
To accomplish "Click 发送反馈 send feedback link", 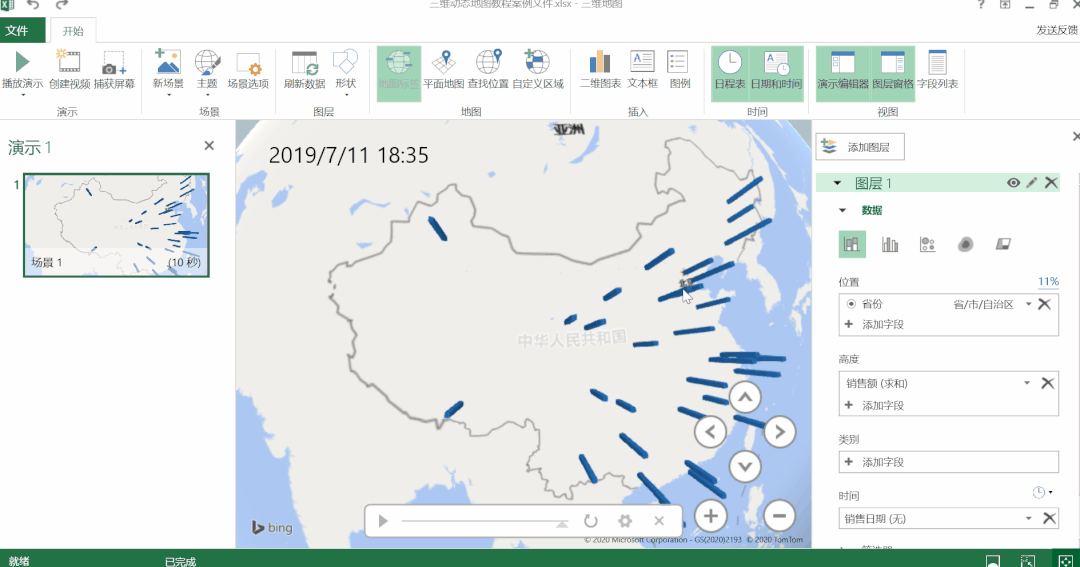I will [x=1057, y=30].
